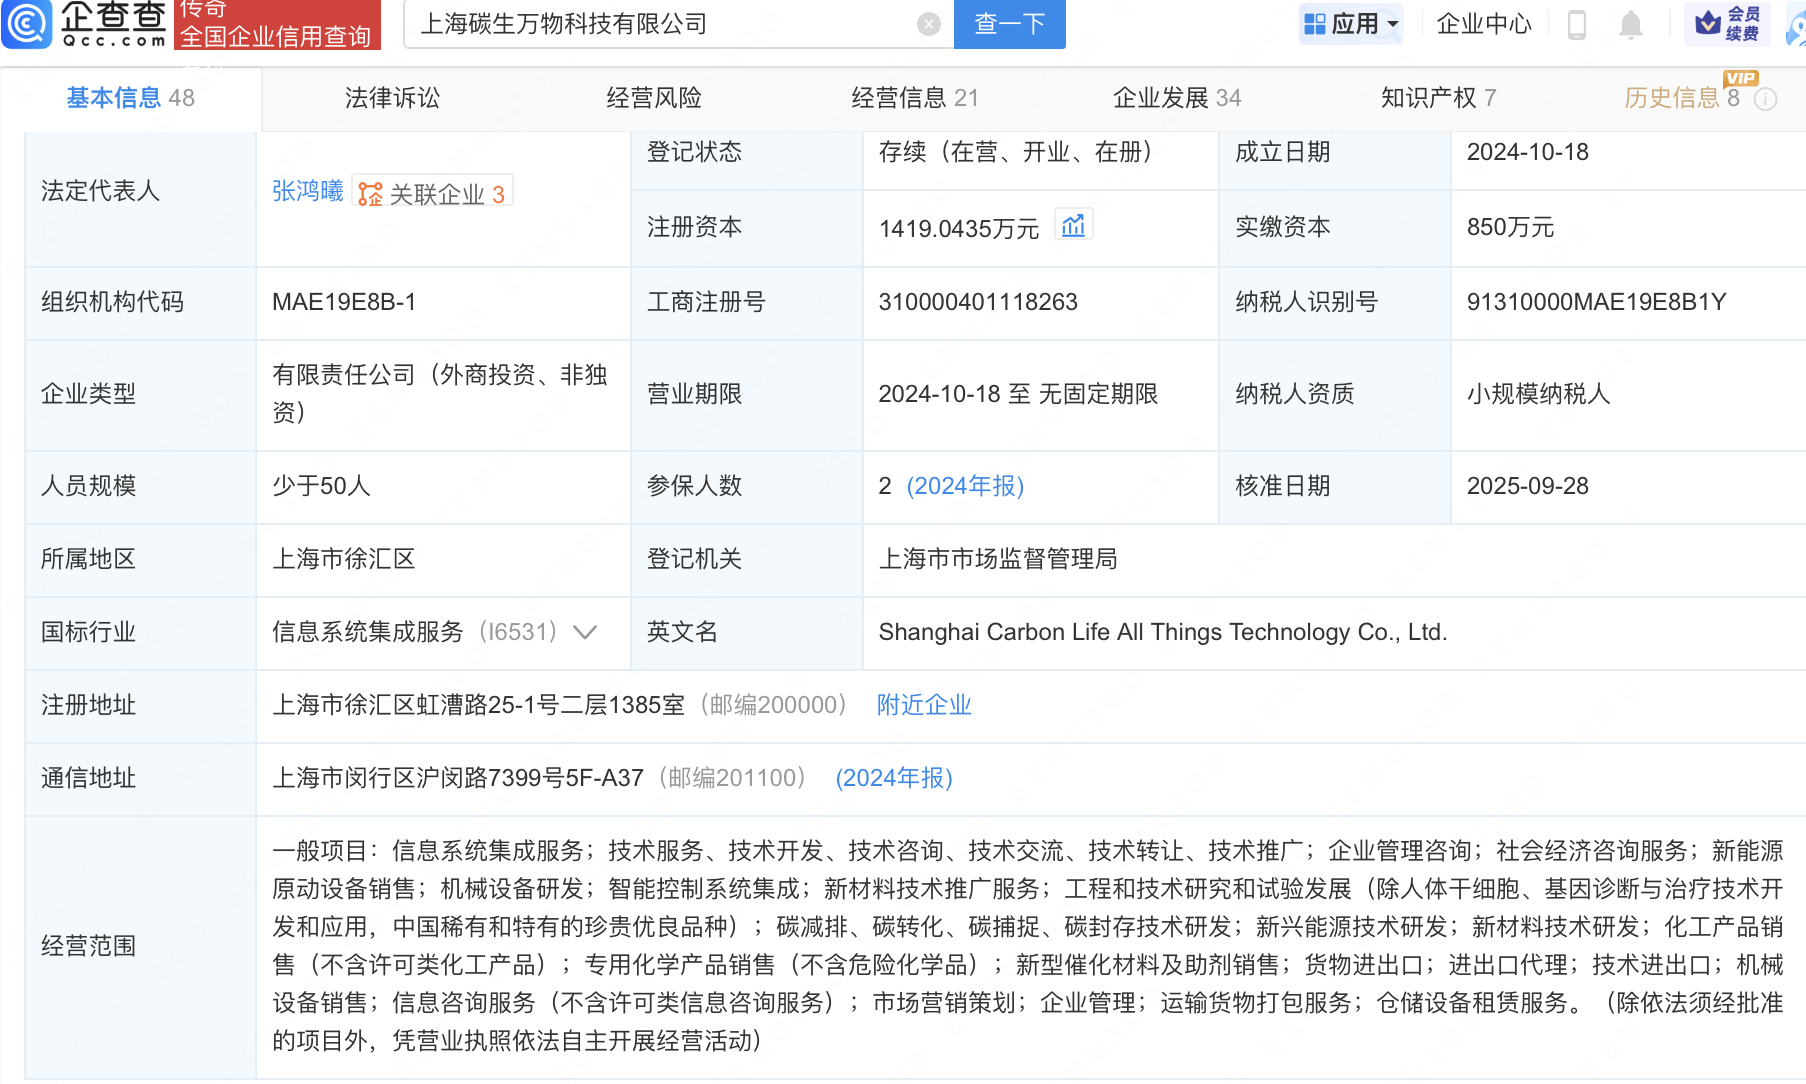Switch to the 法律诉讼 tab

tap(392, 98)
